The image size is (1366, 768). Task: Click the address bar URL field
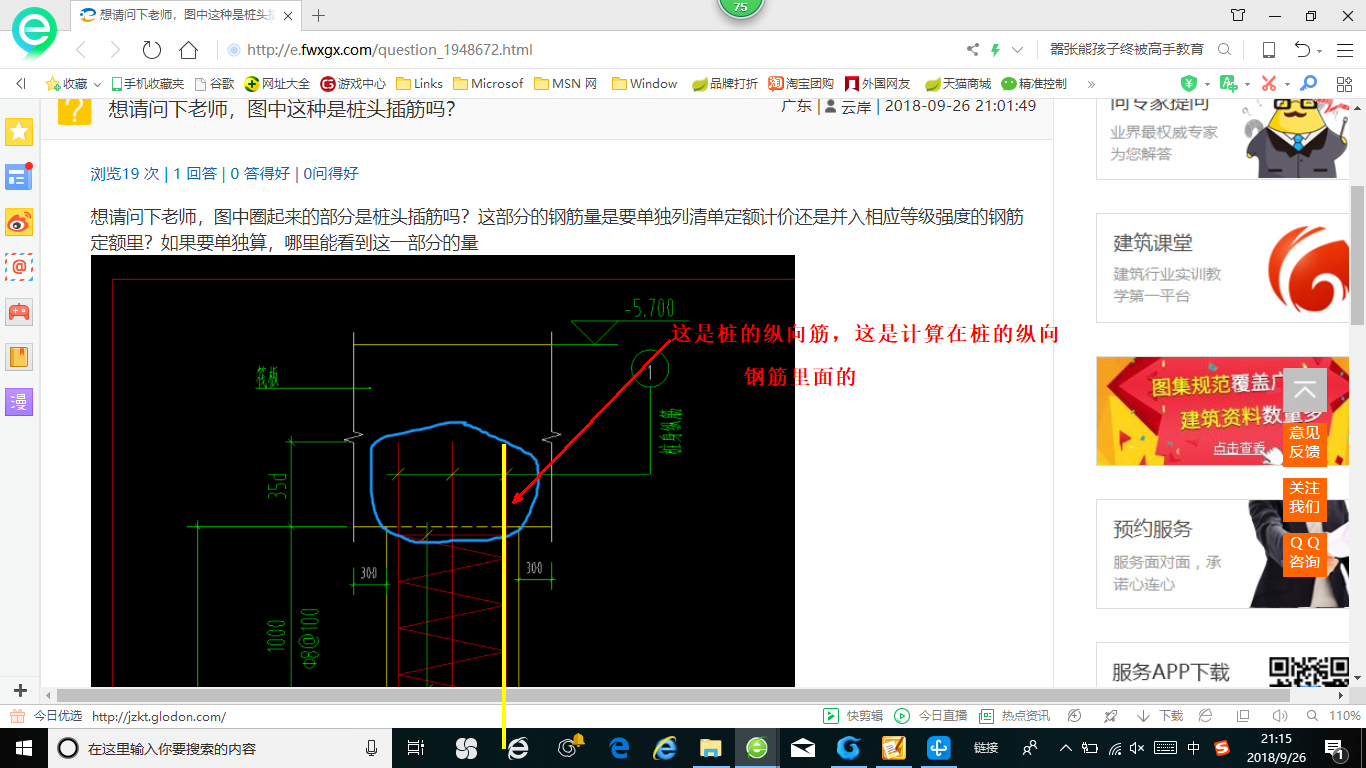pyautogui.click(x=590, y=50)
